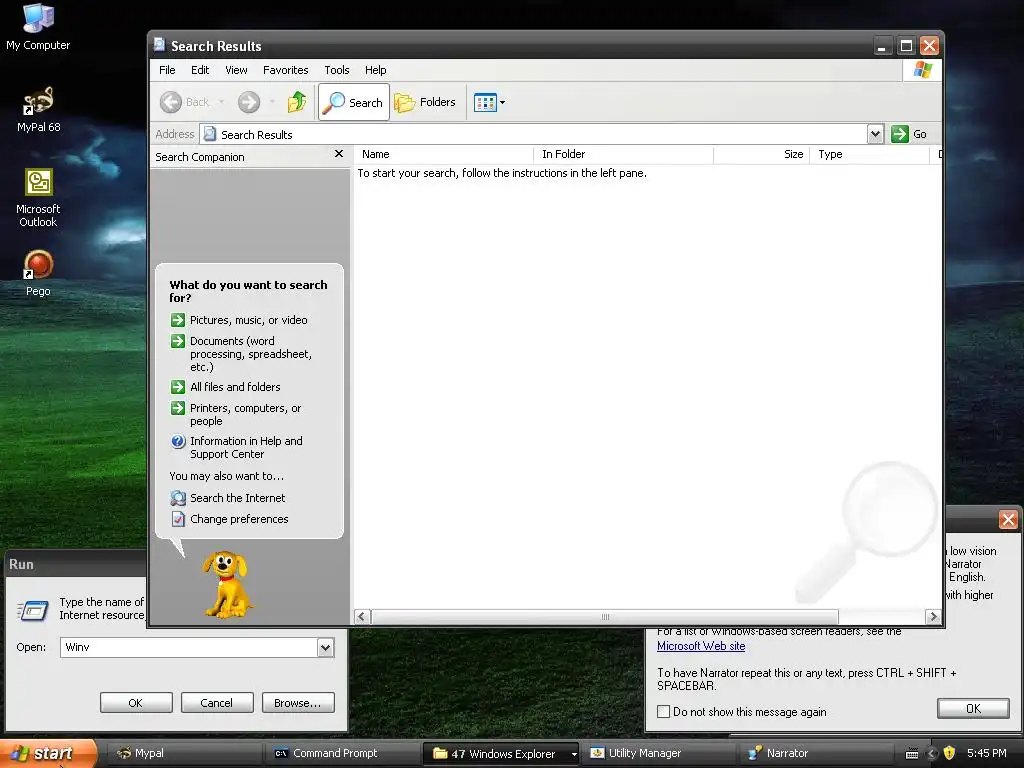Search for Printers, computers, or people

pos(236,414)
